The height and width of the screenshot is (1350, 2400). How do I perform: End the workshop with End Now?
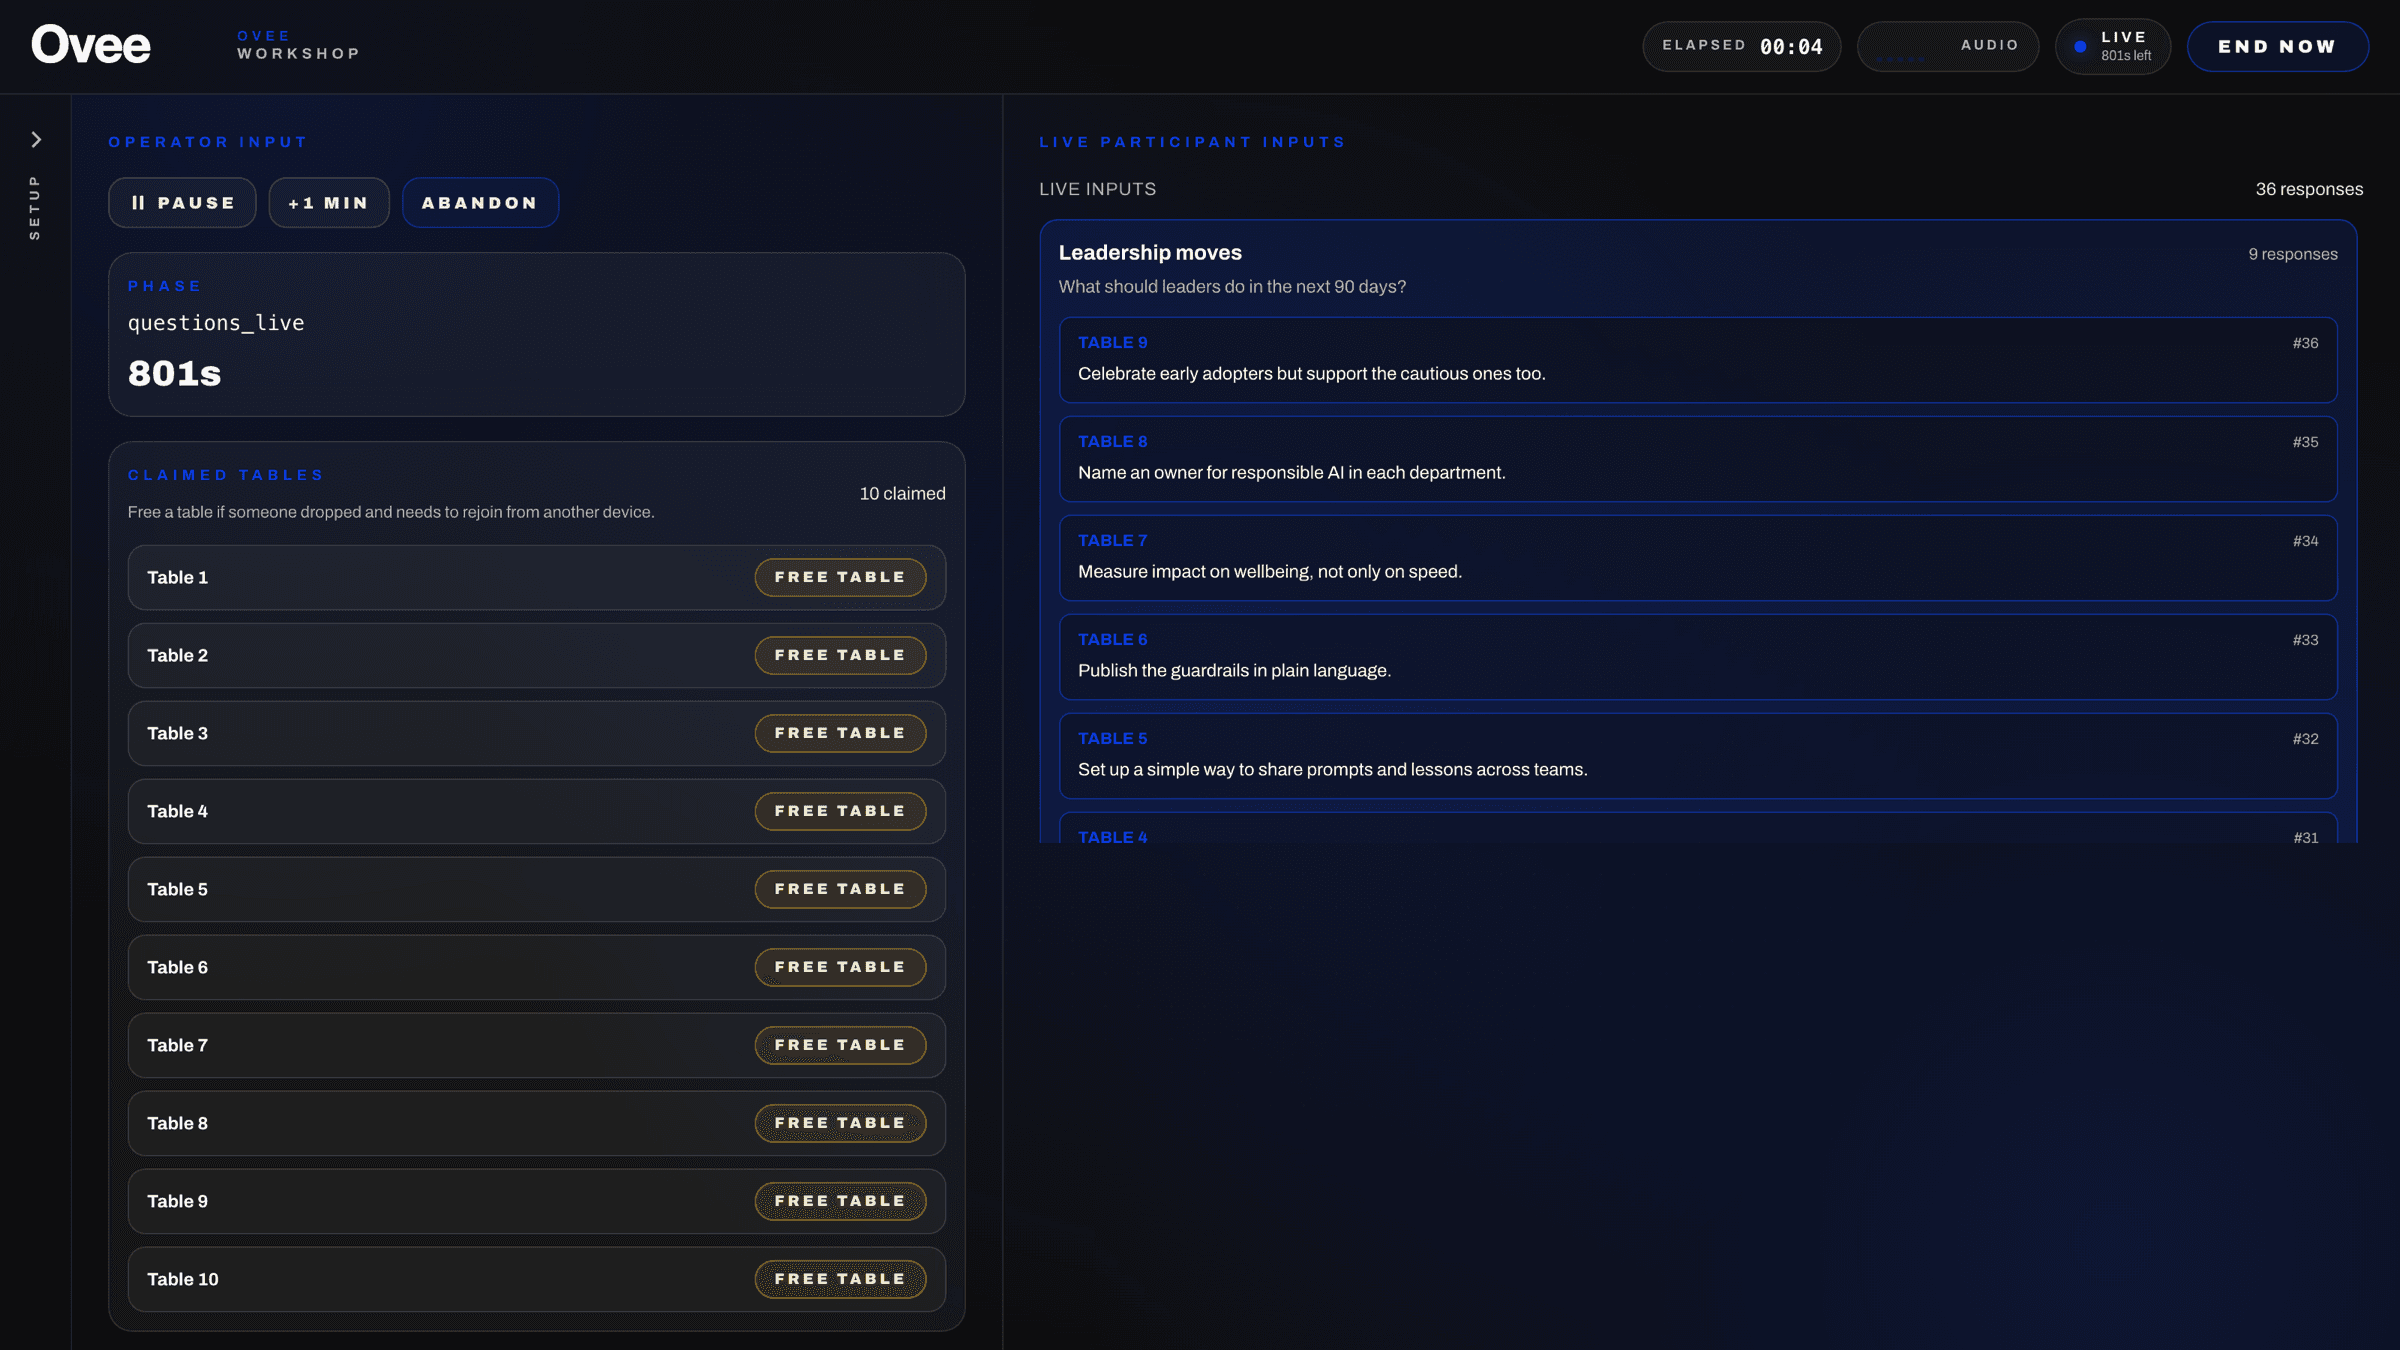[x=2277, y=47]
